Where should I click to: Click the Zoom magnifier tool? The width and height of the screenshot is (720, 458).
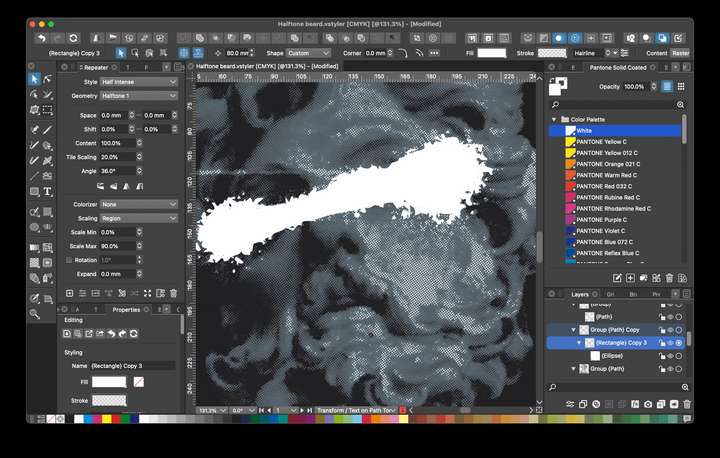pos(34,314)
